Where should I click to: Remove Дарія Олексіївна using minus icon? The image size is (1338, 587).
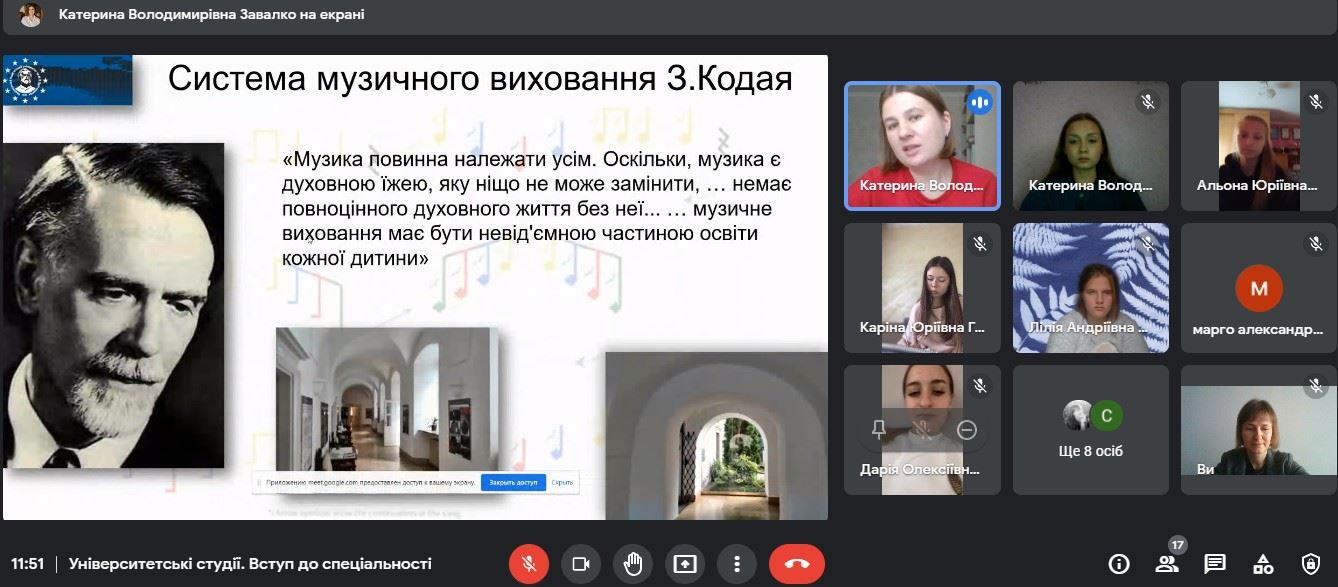(x=966, y=430)
